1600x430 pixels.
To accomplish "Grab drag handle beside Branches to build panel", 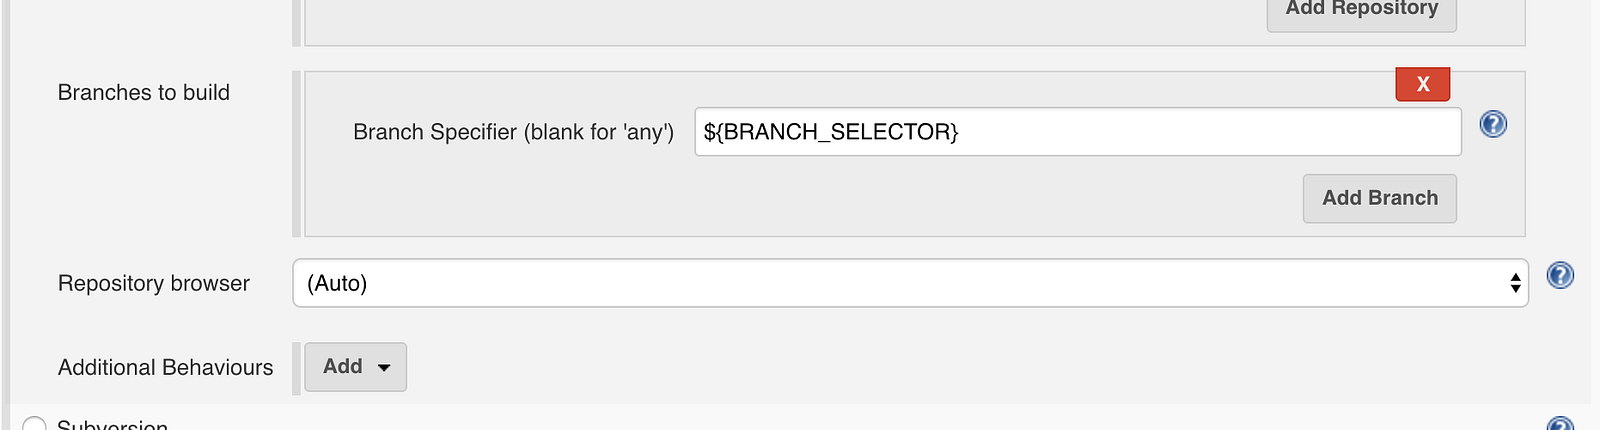I will (297, 154).
